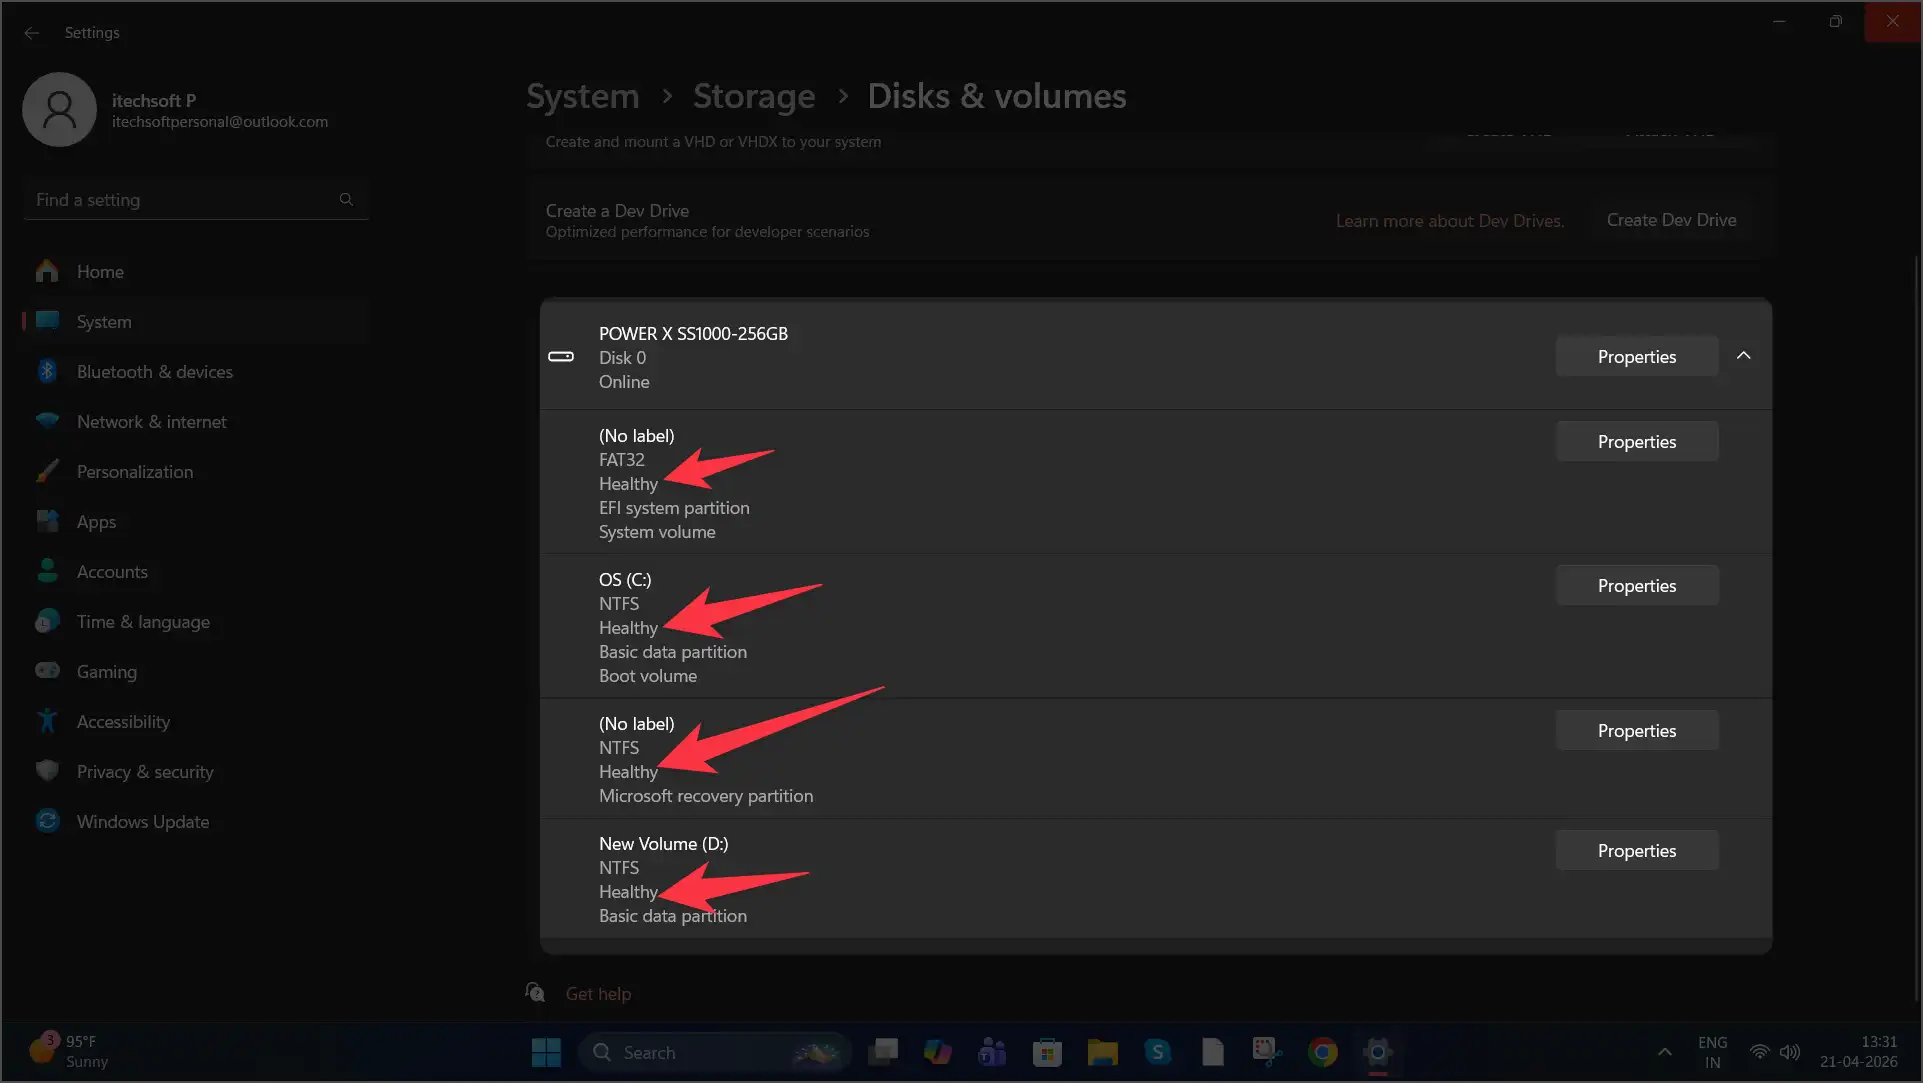Collapse the POWER X SS1000-256GB disk details
Viewport: 1923px width, 1083px height.
coord(1744,355)
